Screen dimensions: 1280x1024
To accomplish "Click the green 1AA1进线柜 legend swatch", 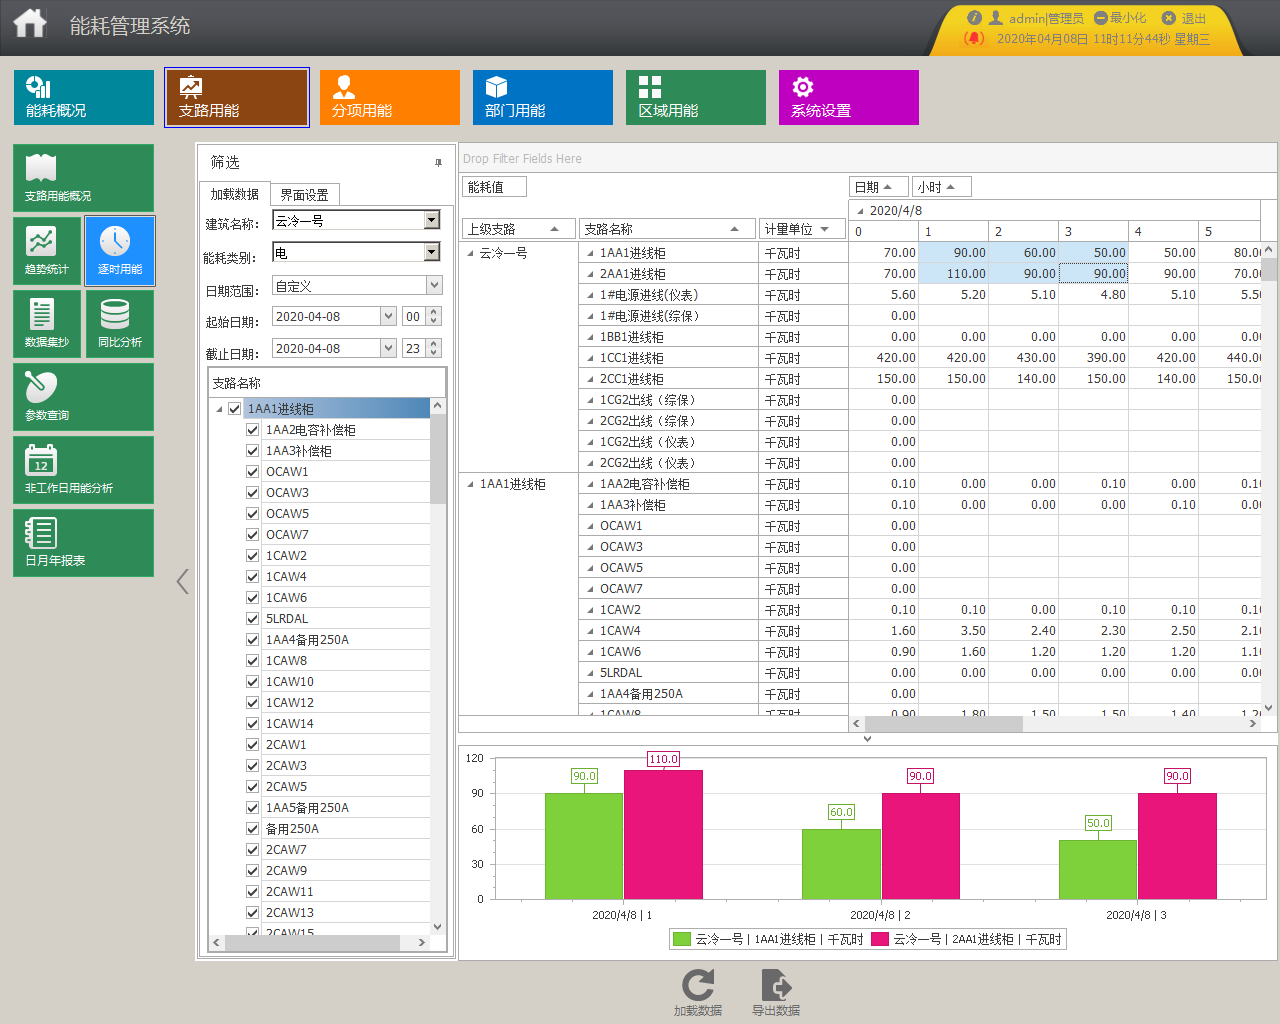I will tap(682, 939).
